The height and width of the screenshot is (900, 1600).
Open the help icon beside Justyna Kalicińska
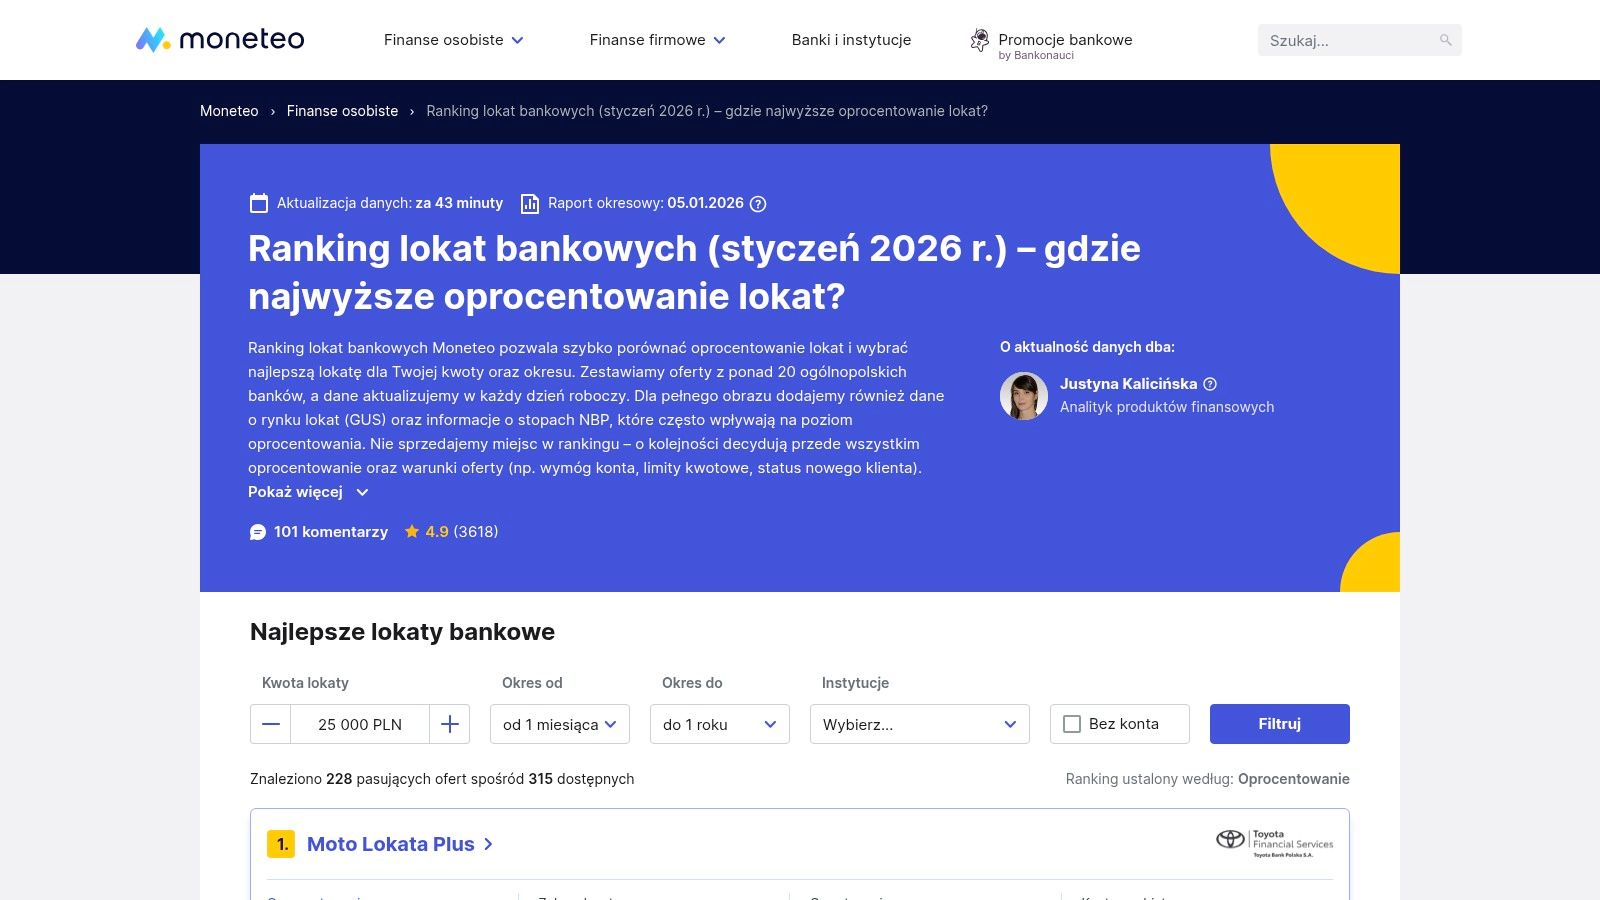click(x=1210, y=384)
